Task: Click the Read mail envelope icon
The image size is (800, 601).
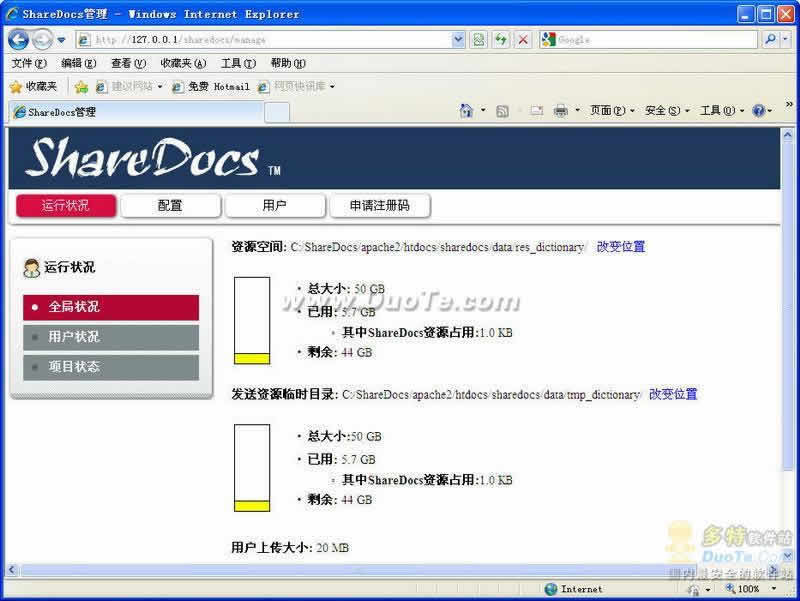Action: [537, 111]
